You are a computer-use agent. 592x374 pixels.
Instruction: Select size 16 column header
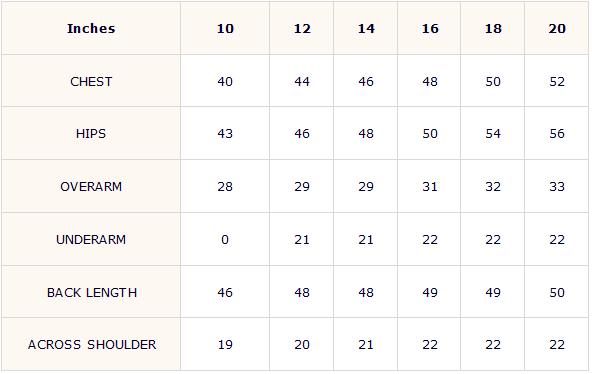pyautogui.click(x=430, y=29)
